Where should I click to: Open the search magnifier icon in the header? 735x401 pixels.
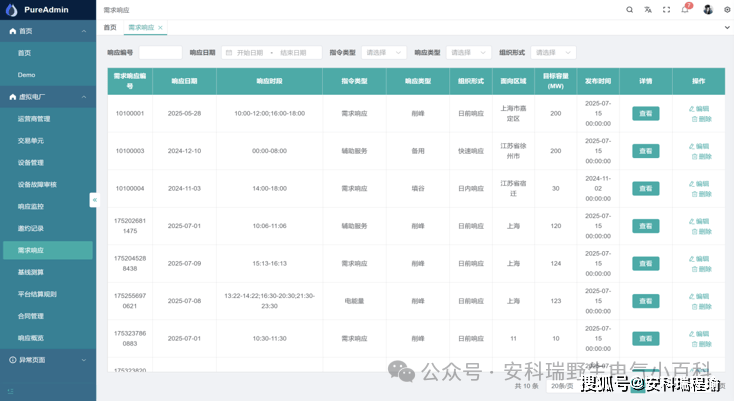coord(630,10)
